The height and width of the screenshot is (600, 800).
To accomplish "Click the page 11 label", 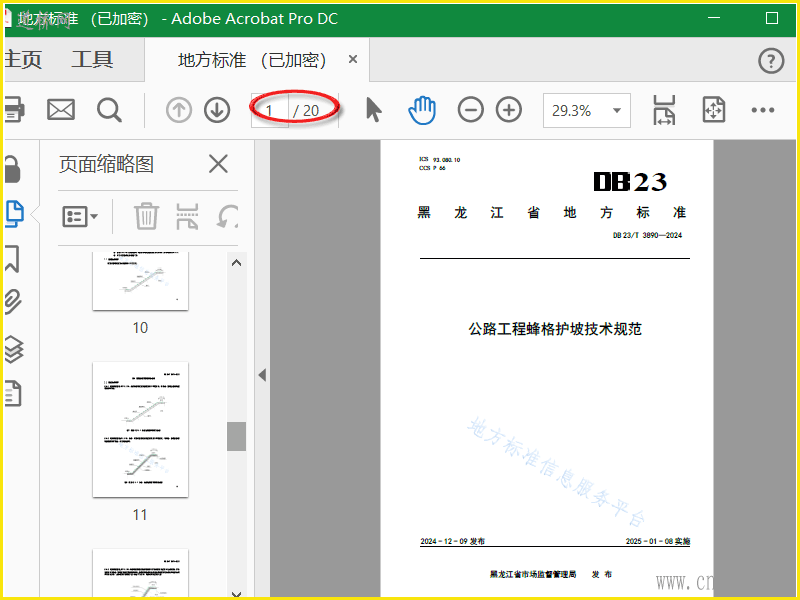I will tap(140, 515).
